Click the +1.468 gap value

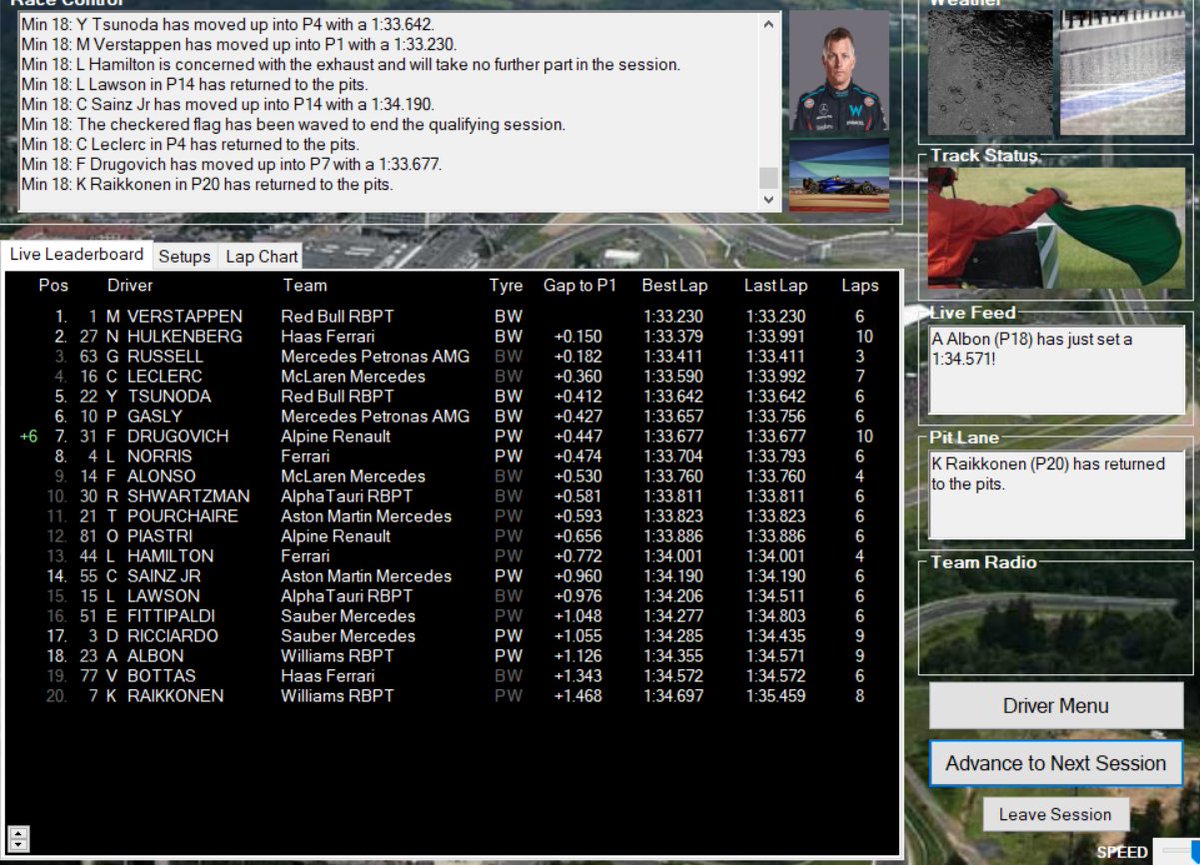pos(578,696)
